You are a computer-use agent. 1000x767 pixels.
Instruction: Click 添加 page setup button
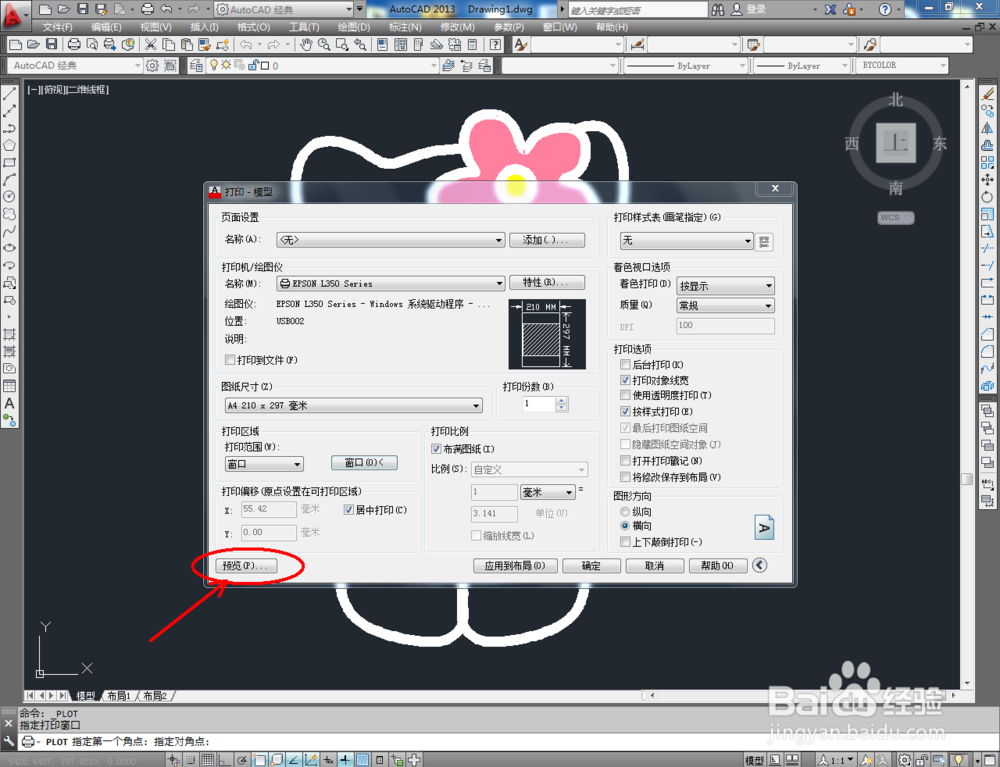(547, 240)
